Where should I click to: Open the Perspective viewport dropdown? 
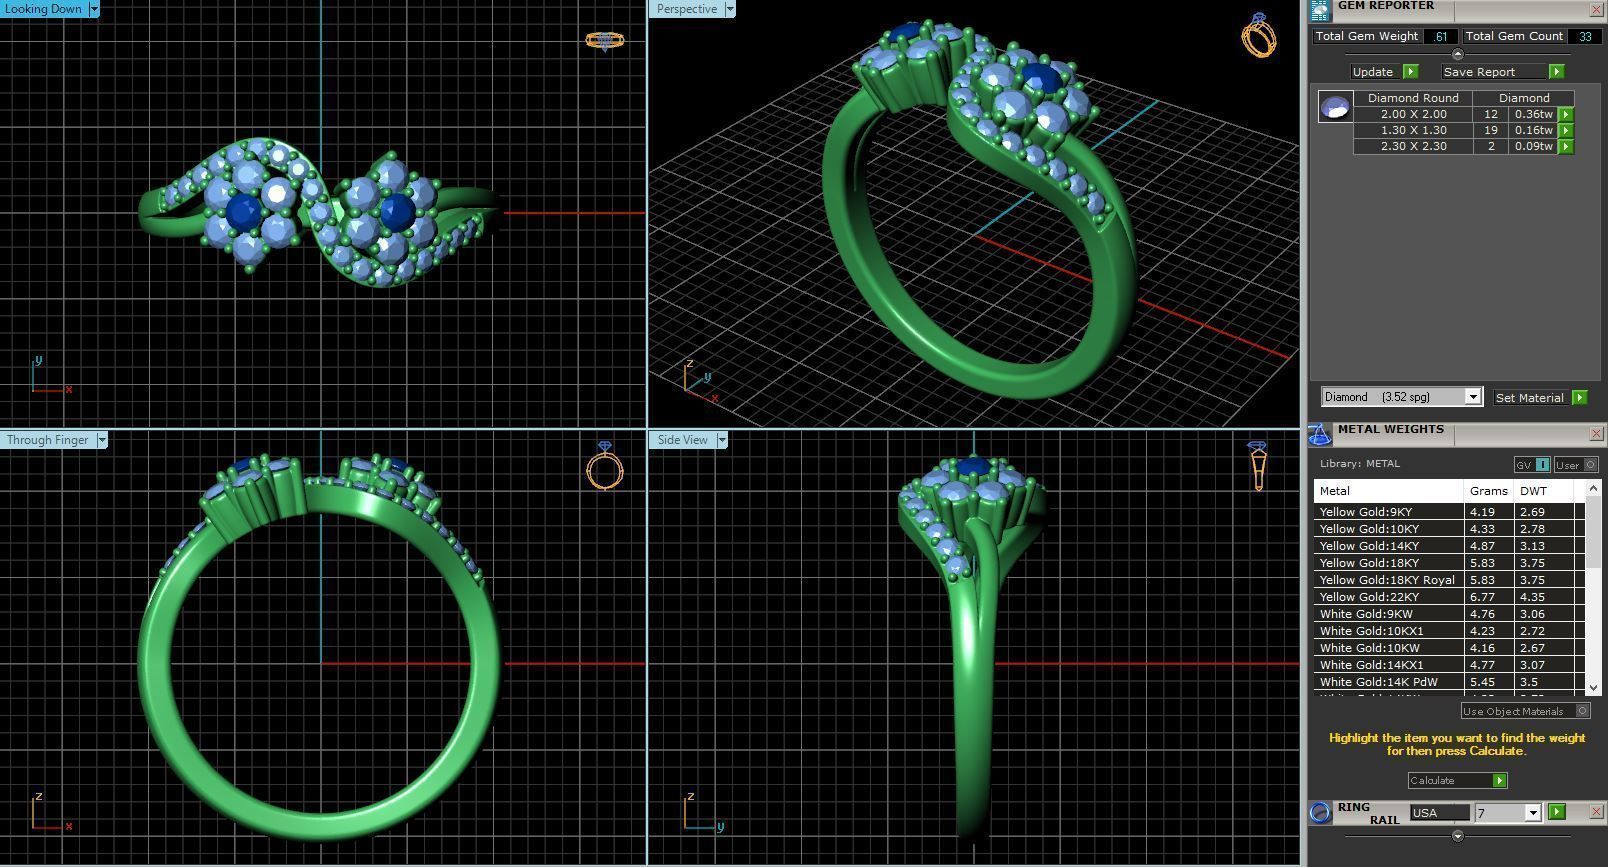click(729, 9)
